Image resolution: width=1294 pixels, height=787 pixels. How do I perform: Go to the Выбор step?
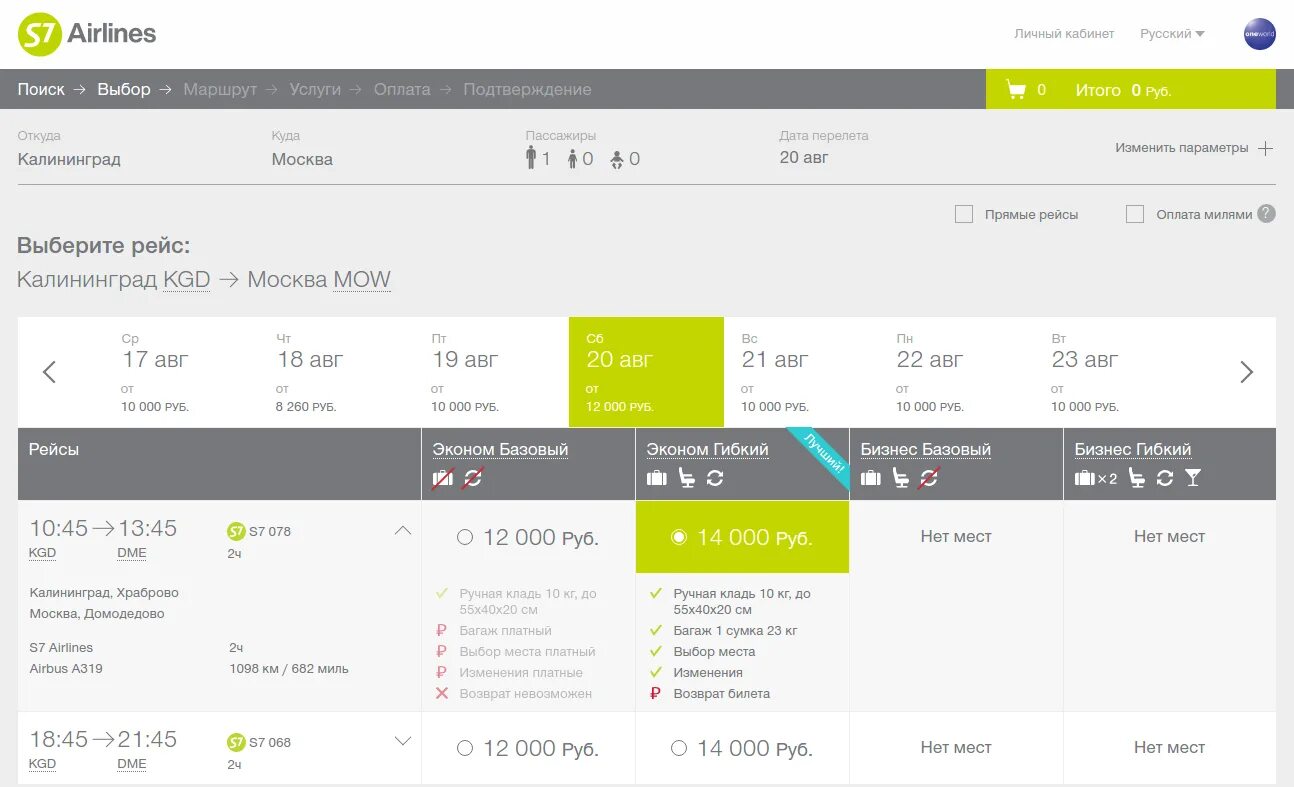tap(124, 90)
